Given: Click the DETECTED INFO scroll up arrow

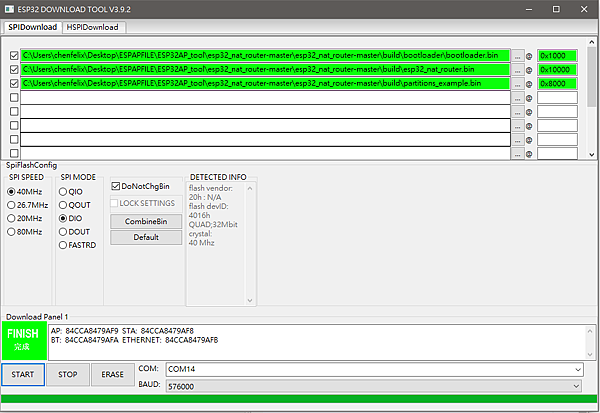Looking at the screenshot, I should tap(250, 188).
